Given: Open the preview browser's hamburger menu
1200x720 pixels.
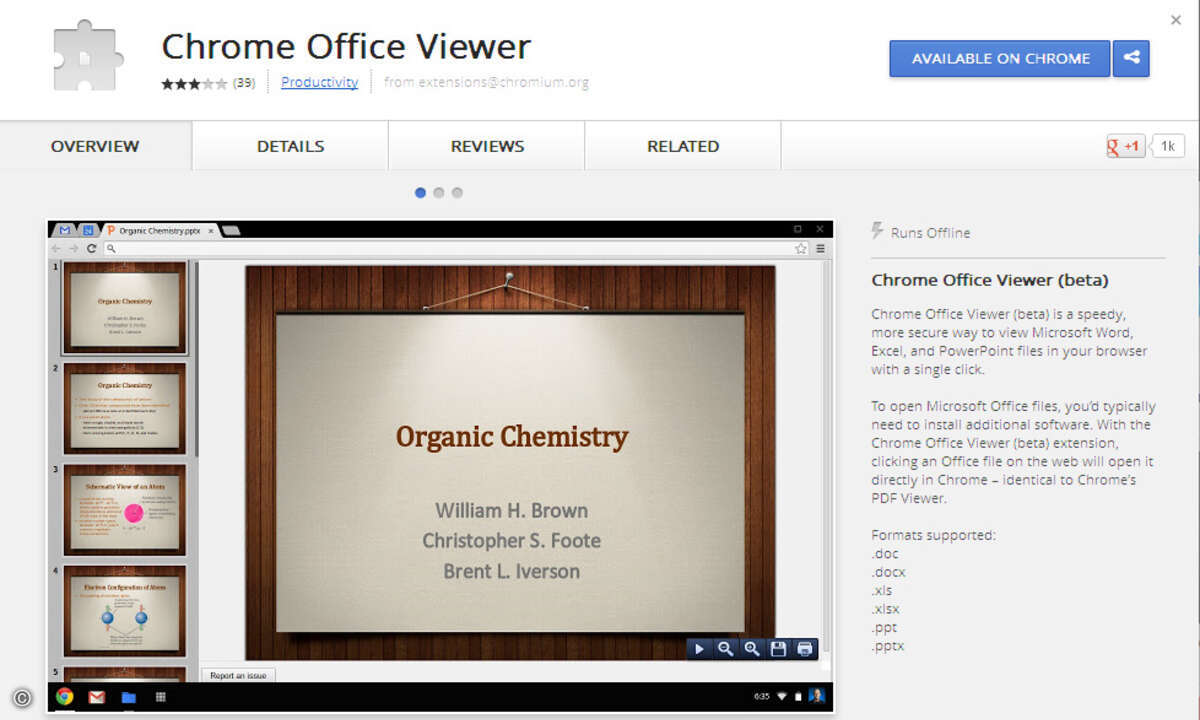Looking at the screenshot, I should [x=821, y=248].
